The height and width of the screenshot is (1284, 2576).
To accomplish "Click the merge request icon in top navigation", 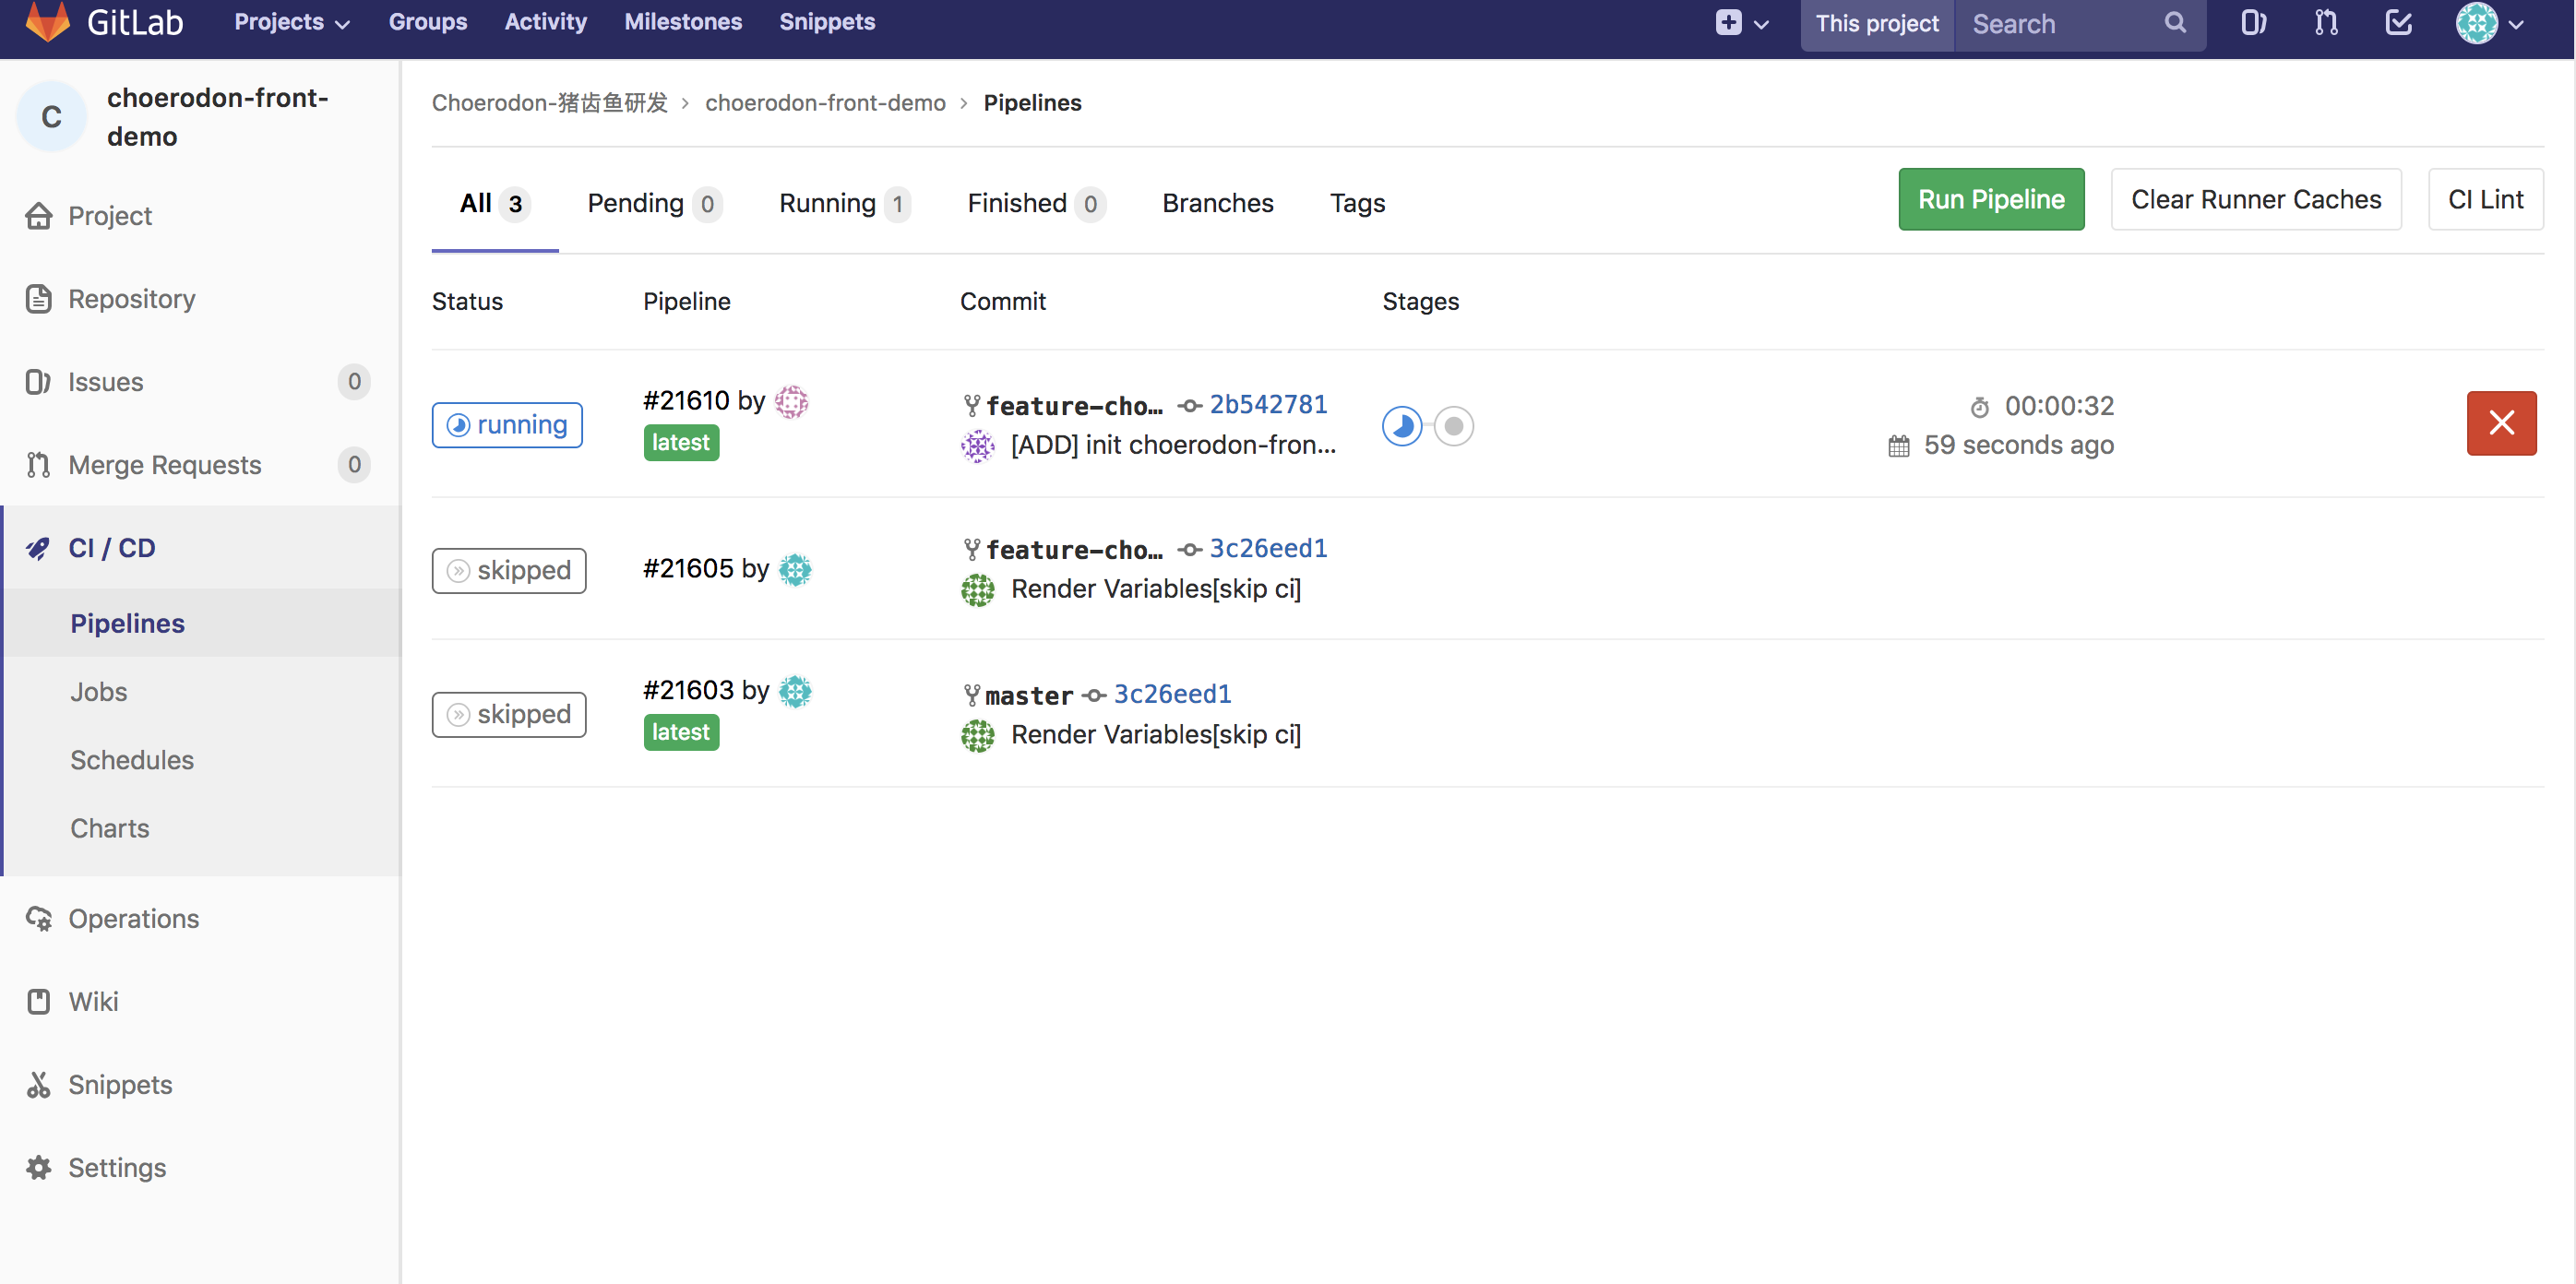I will [2323, 25].
